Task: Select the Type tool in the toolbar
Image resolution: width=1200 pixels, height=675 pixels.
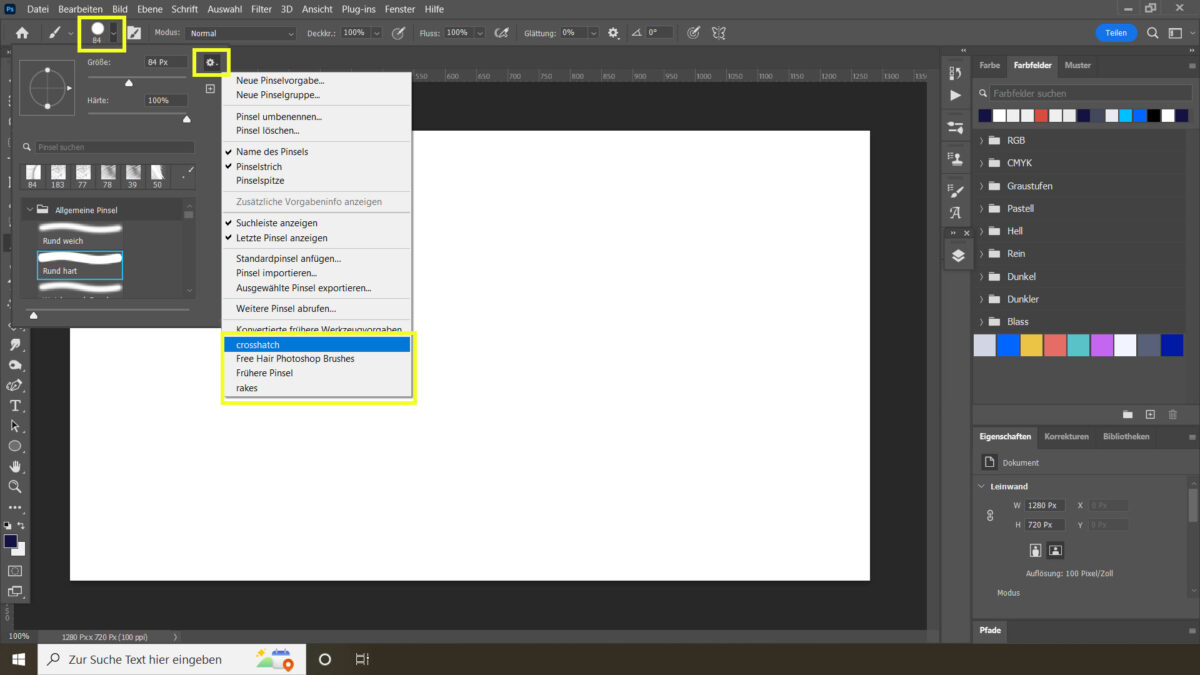Action: [15, 405]
